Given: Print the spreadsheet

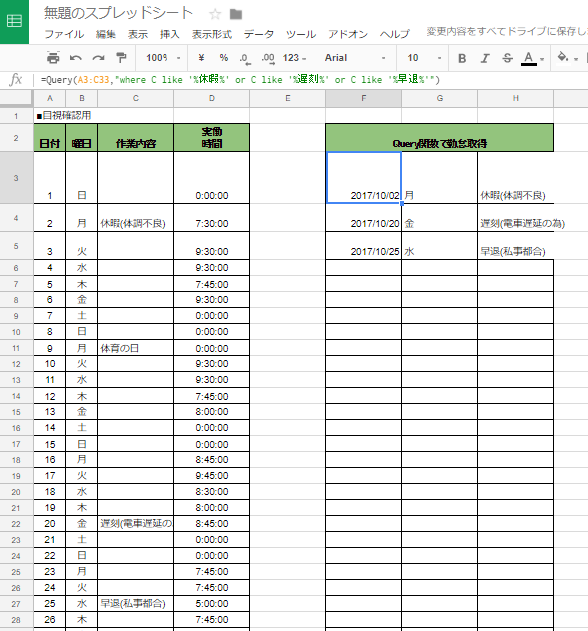Looking at the screenshot, I should coord(53,58).
